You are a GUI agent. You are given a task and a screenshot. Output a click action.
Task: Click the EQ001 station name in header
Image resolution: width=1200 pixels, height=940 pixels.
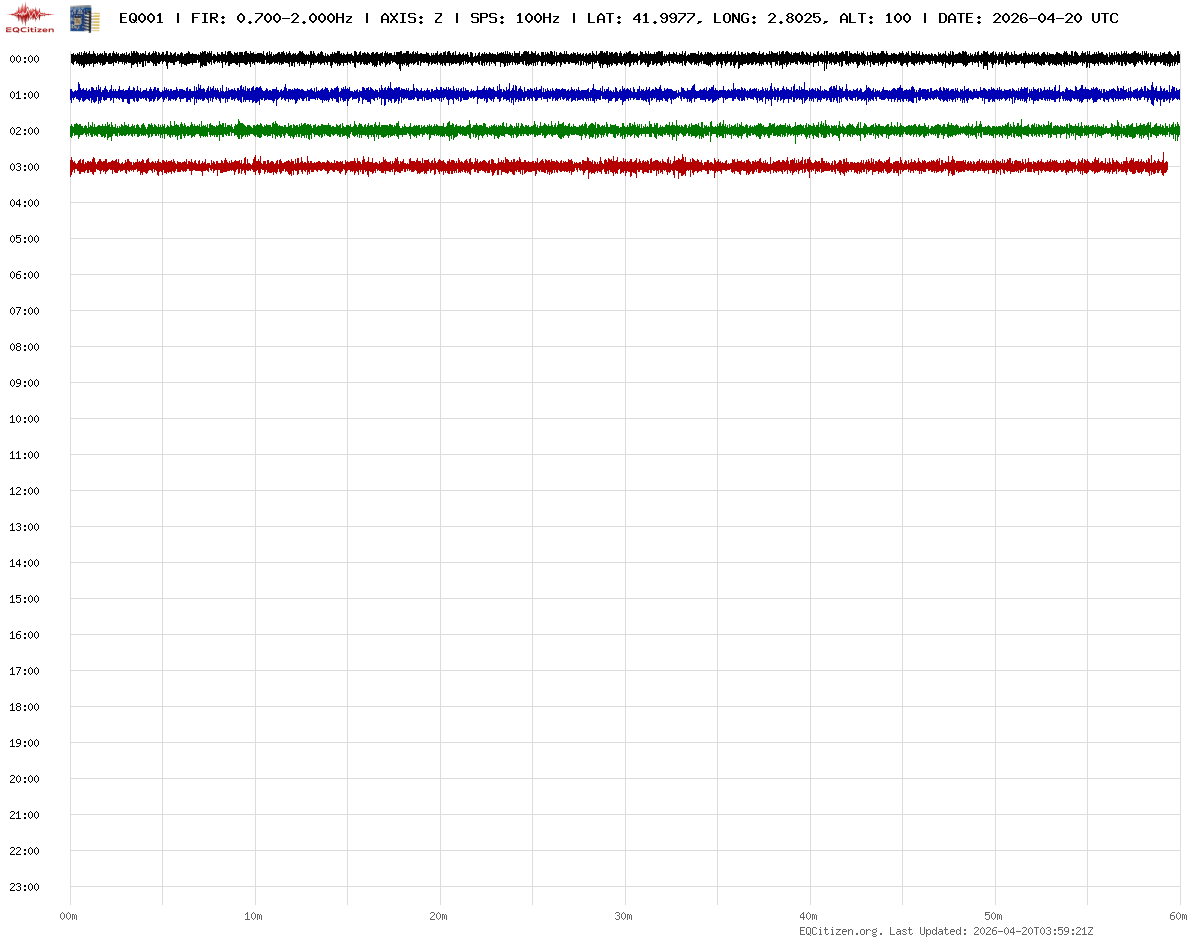[141, 18]
